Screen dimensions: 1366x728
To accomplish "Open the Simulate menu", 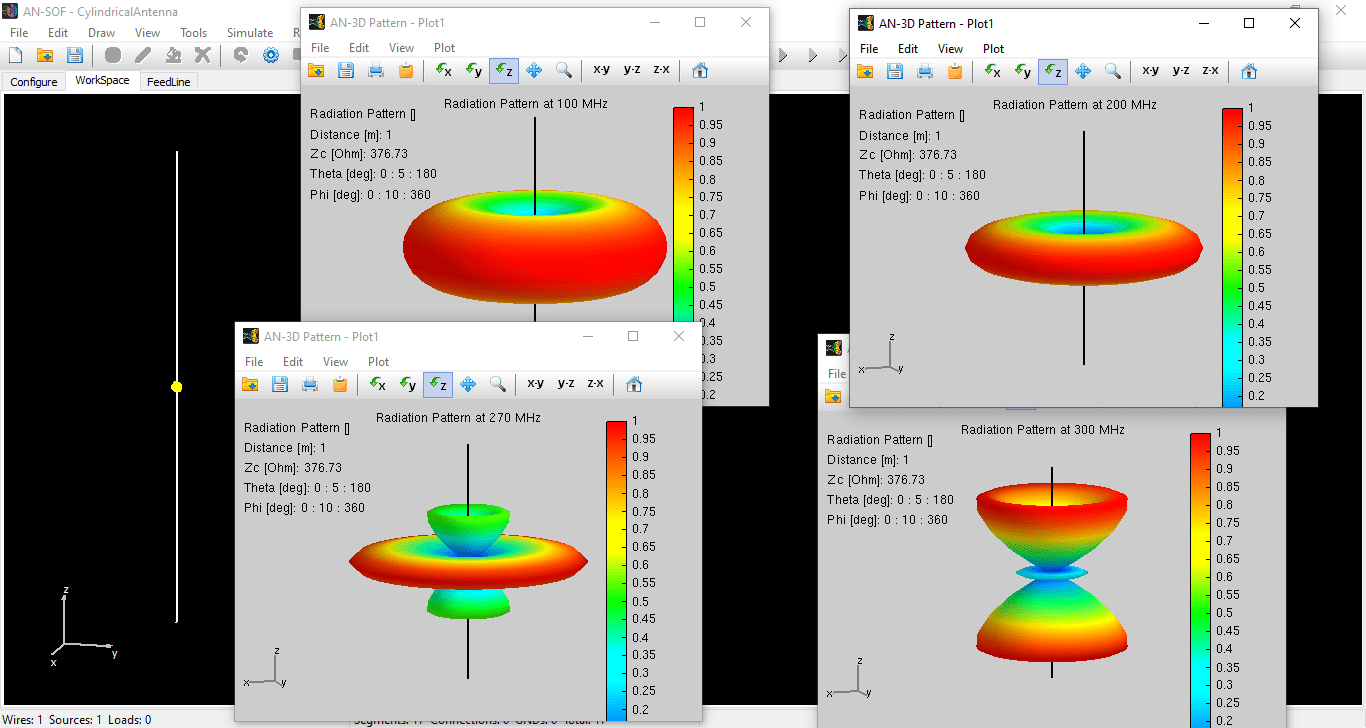I will 249,32.
